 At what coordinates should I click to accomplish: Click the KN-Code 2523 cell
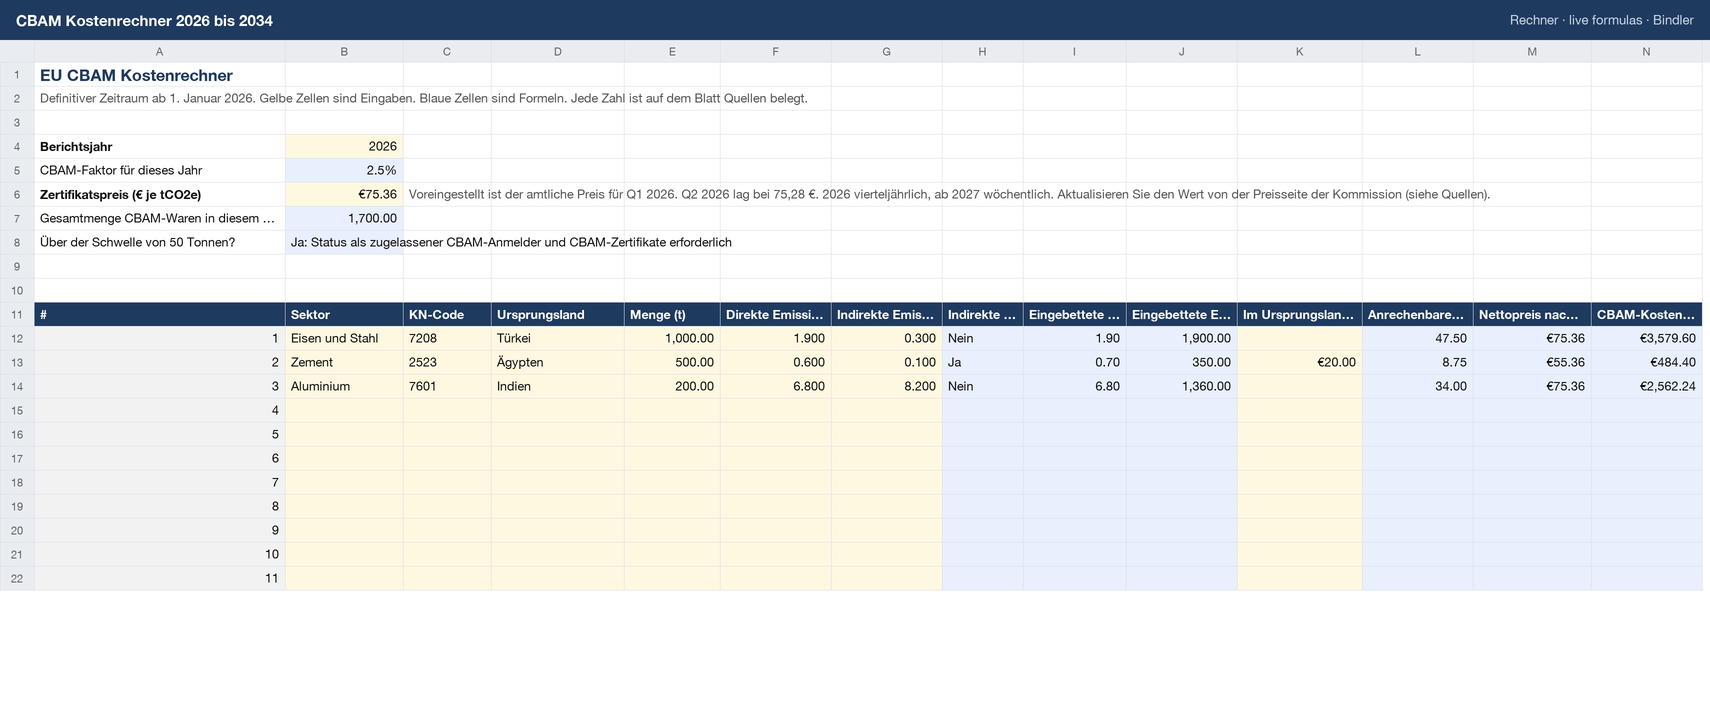coord(447,362)
